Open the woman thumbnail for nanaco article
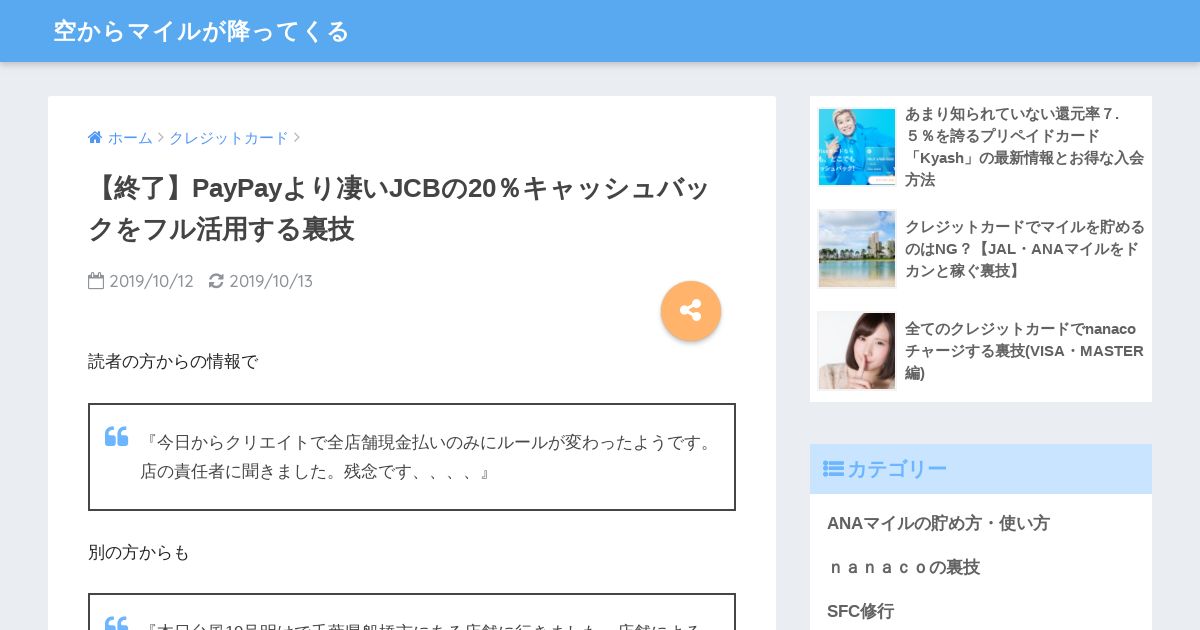 (857, 351)
